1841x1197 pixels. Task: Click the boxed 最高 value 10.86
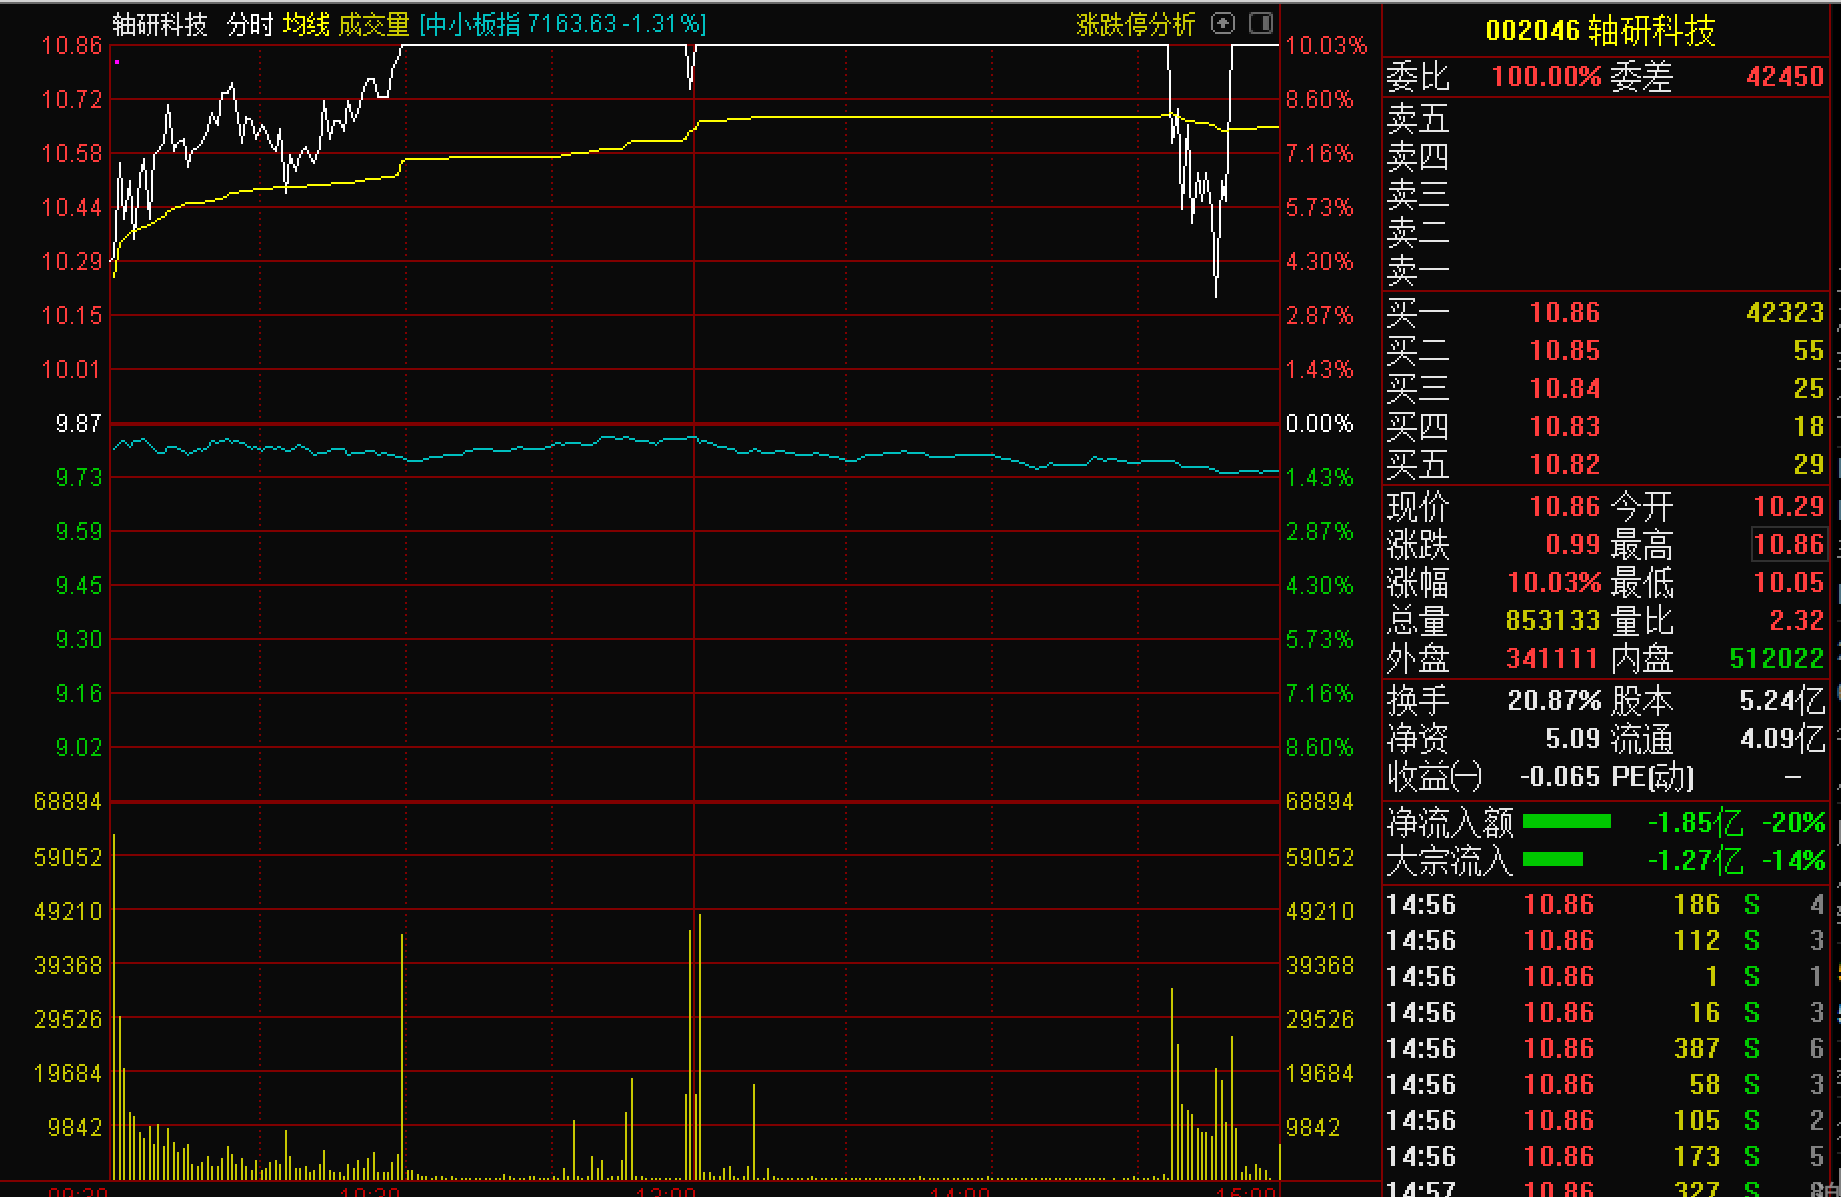1788,544
